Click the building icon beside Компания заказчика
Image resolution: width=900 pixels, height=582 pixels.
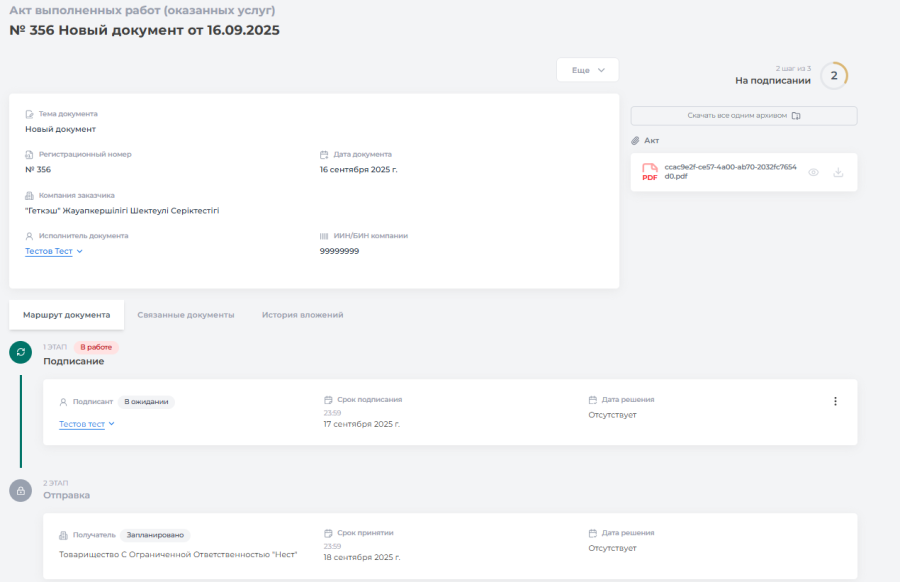click(x=30, y=196)
